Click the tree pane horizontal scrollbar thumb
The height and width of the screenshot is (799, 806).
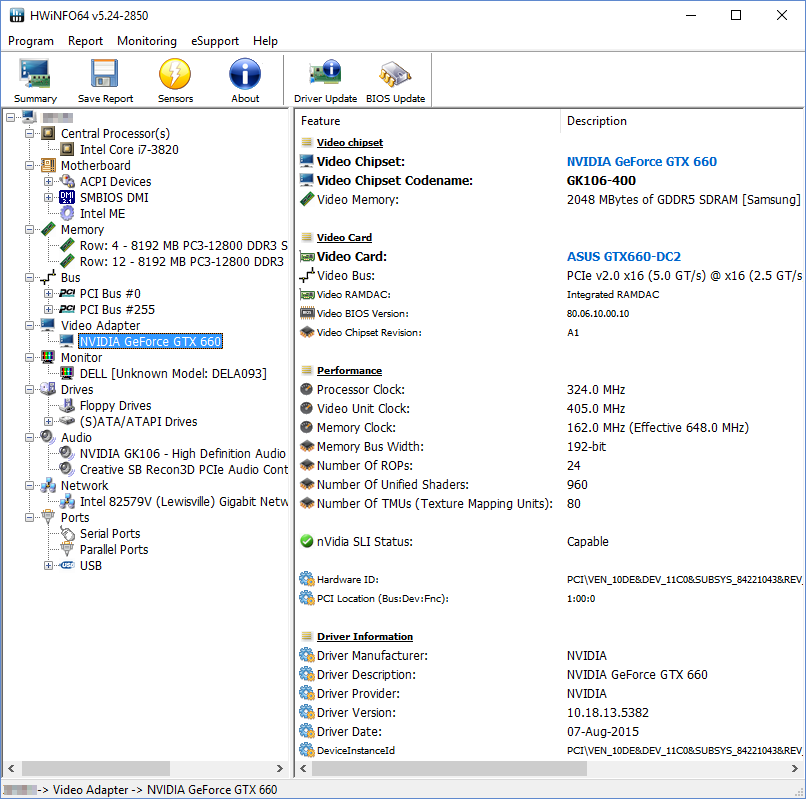click(96, 768)
